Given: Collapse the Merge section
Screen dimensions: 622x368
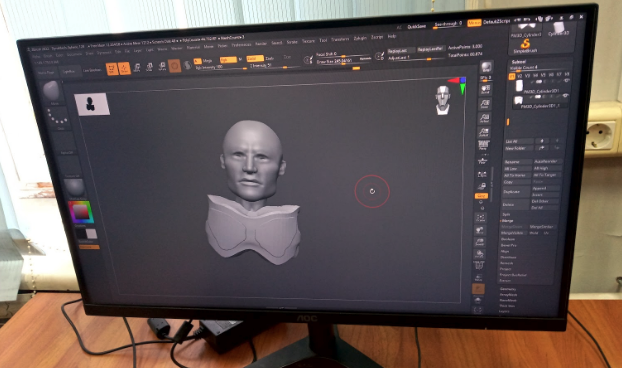Looking at the screenshot, I should [507, 220].
